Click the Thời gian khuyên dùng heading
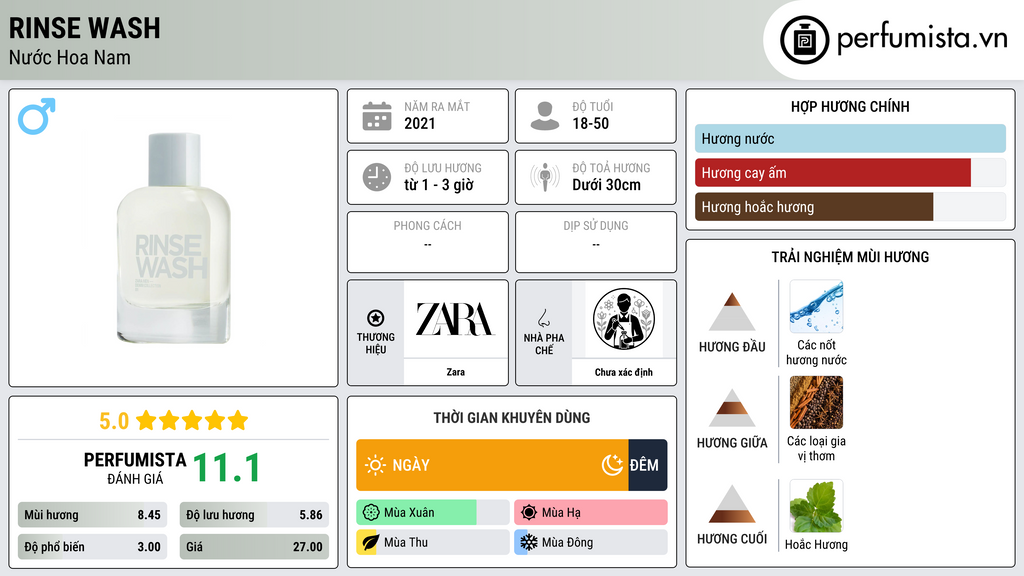The image size is (1024, 576). click(x=511, y=417)
